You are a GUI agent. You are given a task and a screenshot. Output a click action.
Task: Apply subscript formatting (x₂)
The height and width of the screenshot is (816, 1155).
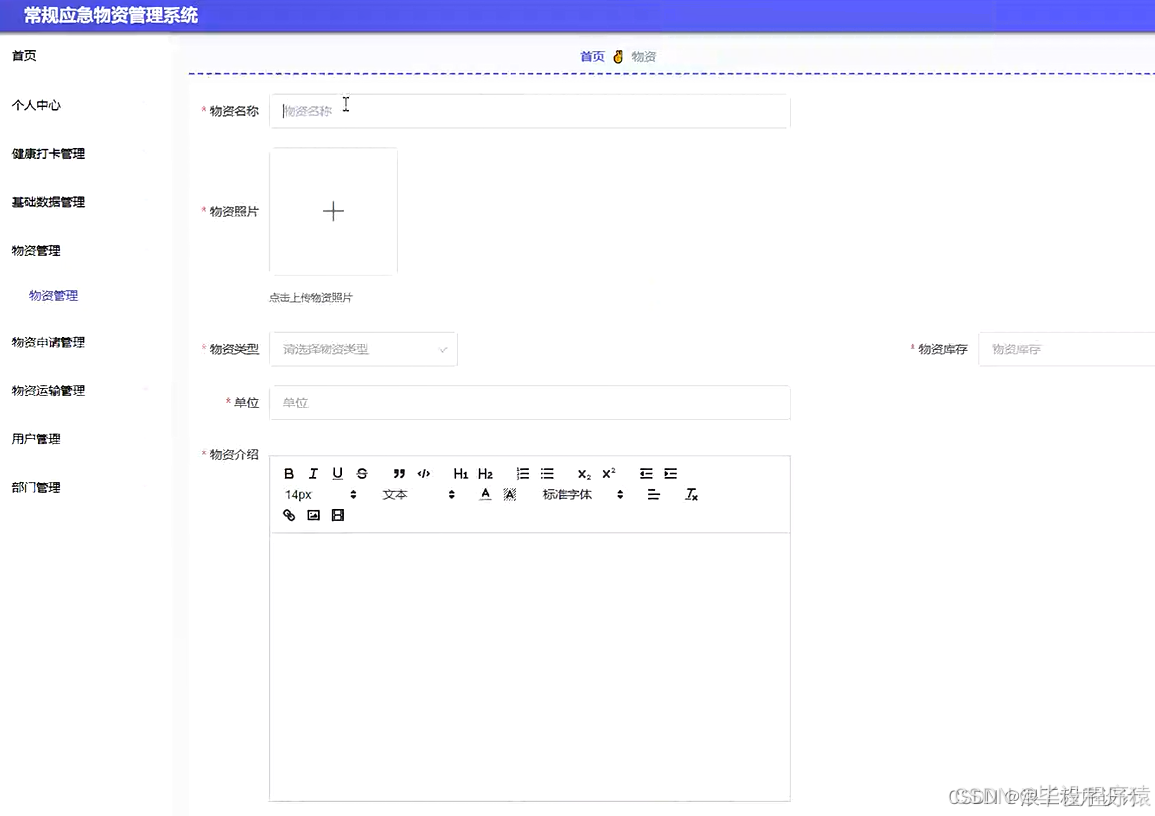[x=584, y=474]
